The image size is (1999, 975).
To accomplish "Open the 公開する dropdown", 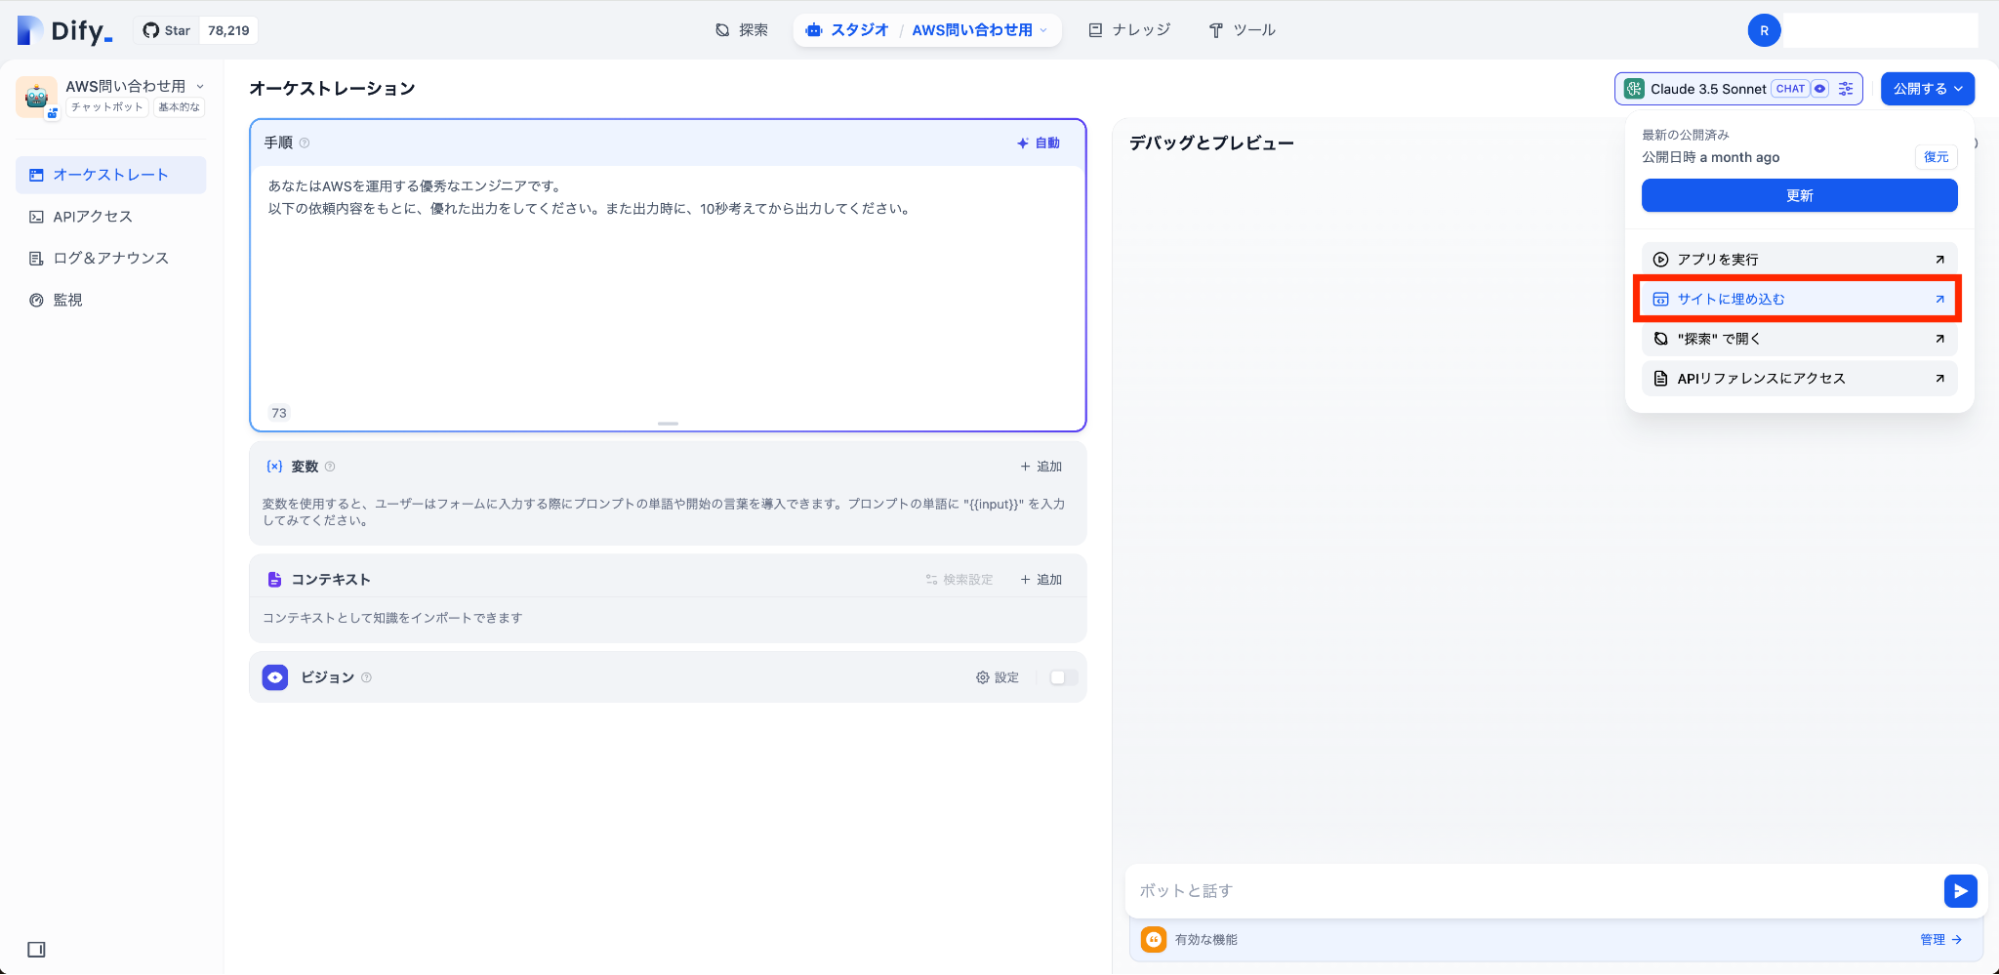I will coord(1927,88).
